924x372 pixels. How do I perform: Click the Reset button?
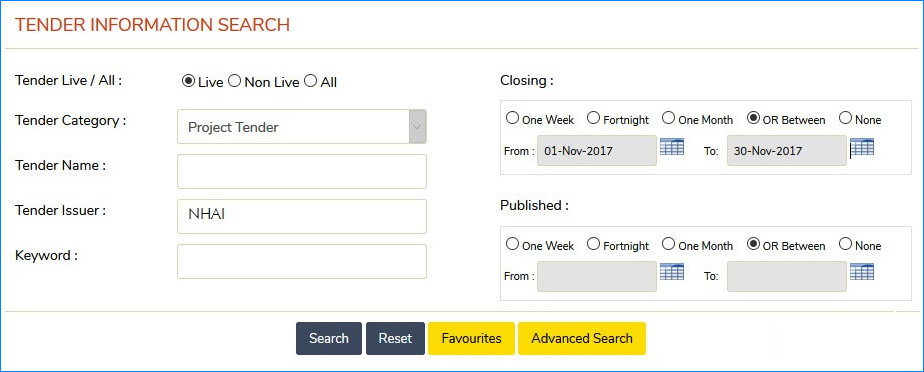click(395, 338)
